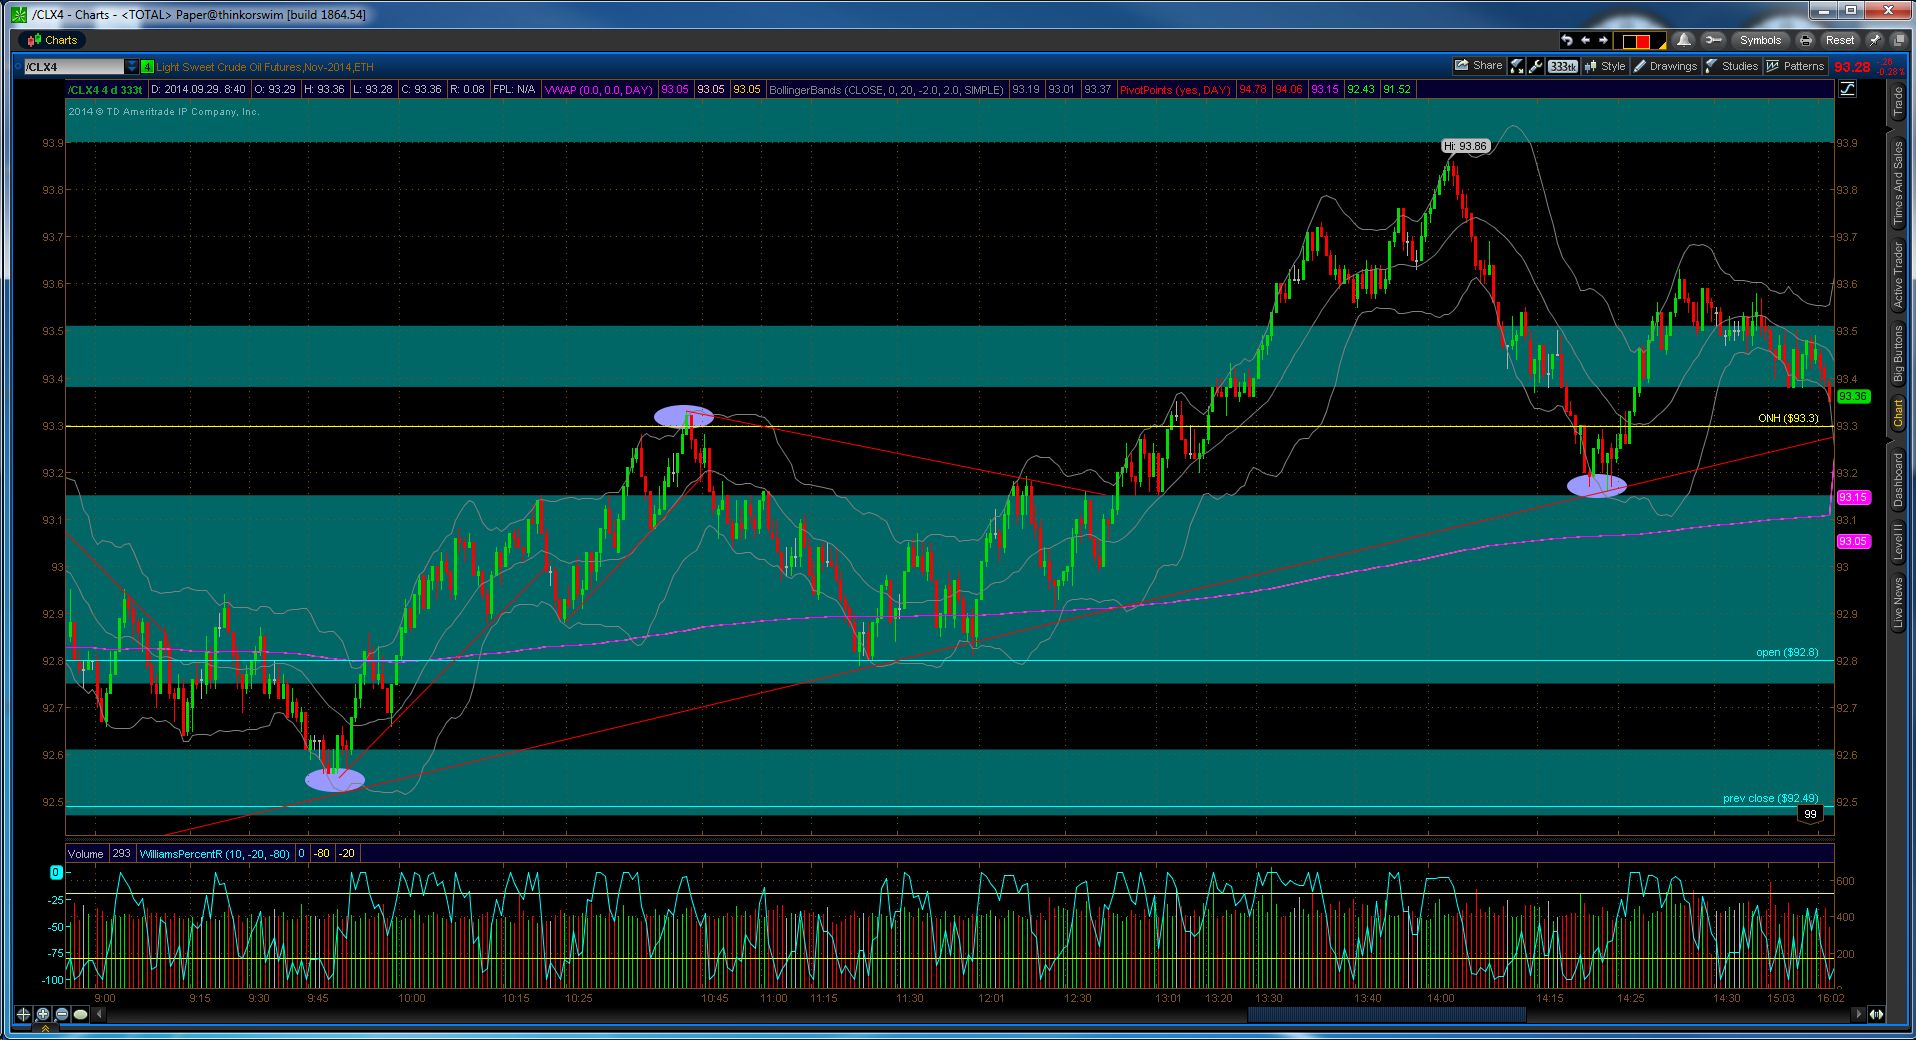The height and width of the screenshot is (1040, 1916).
Task: Select the crosshair pan tool icon
Action: pos(24,1014)
